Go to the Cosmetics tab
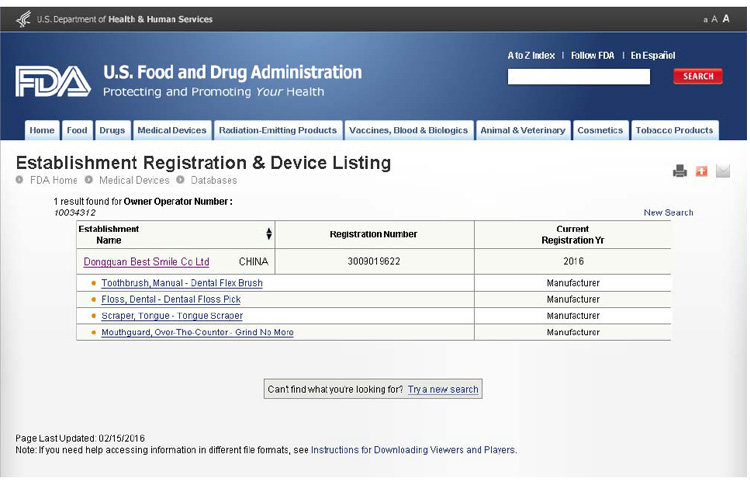 point(600,130)
